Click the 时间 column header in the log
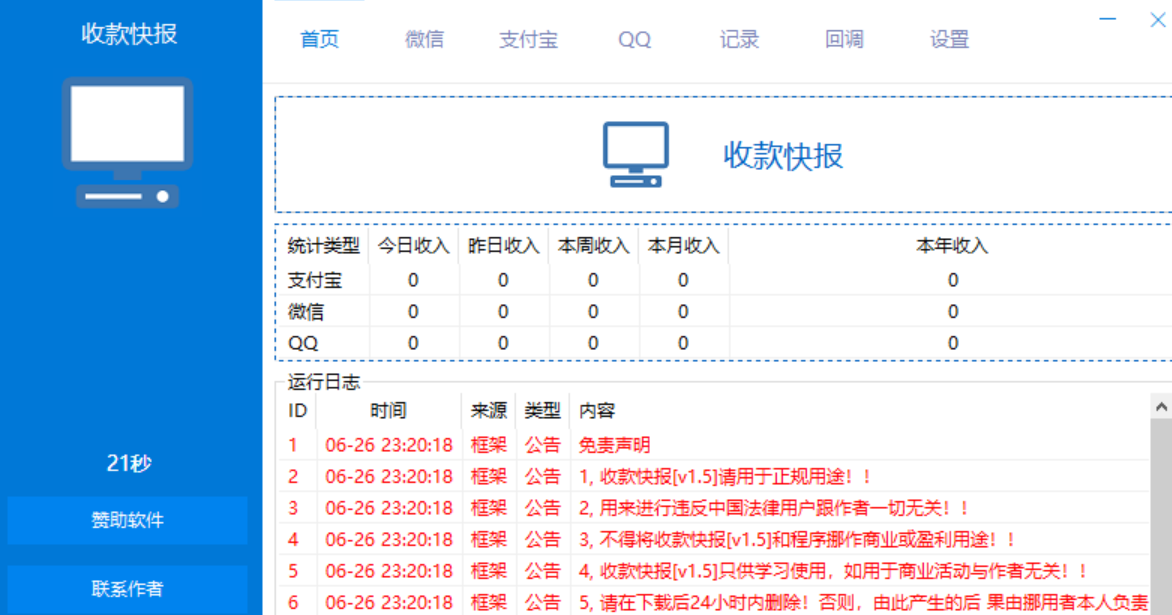 coord(388,411)
